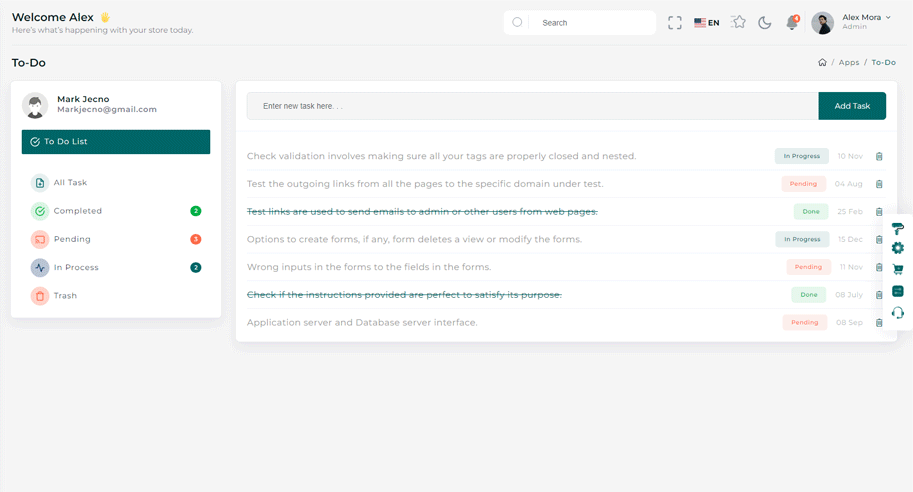Toggle dark mode moon icon
The height and width of the screenshot is (492, 913).
[x=765, y=22]
